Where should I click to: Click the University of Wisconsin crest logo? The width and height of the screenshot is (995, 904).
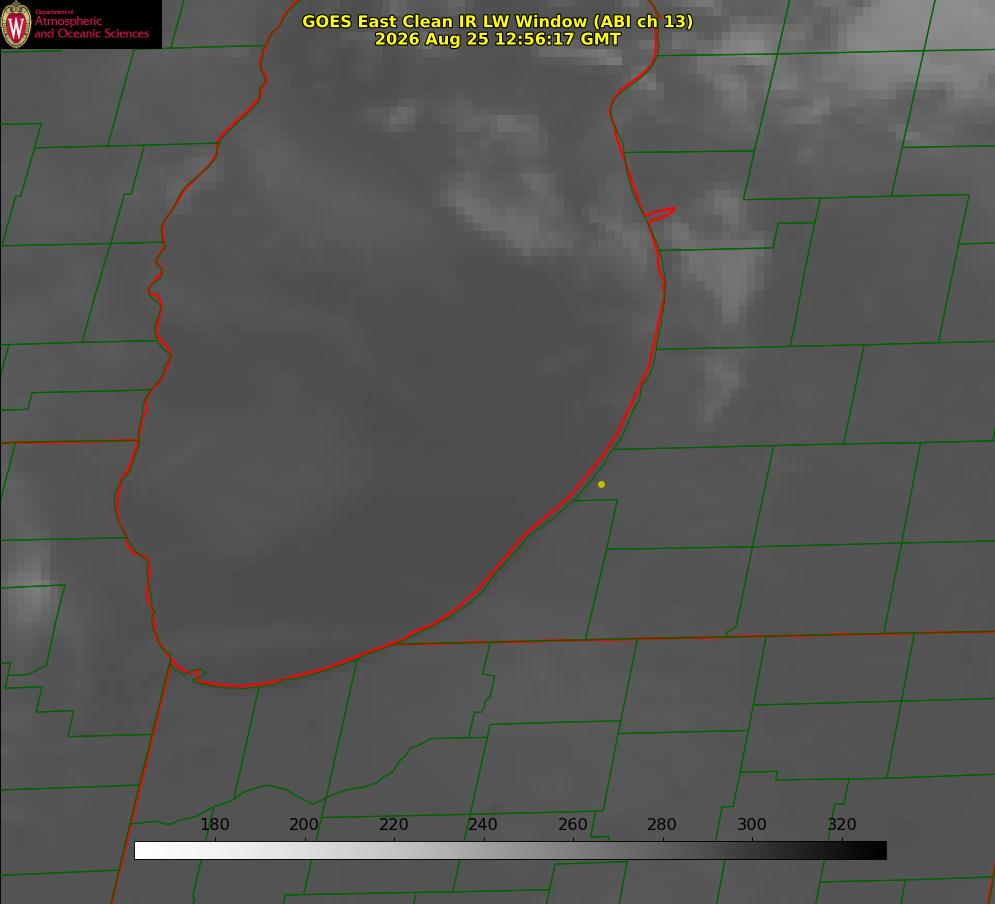[16, 25]
